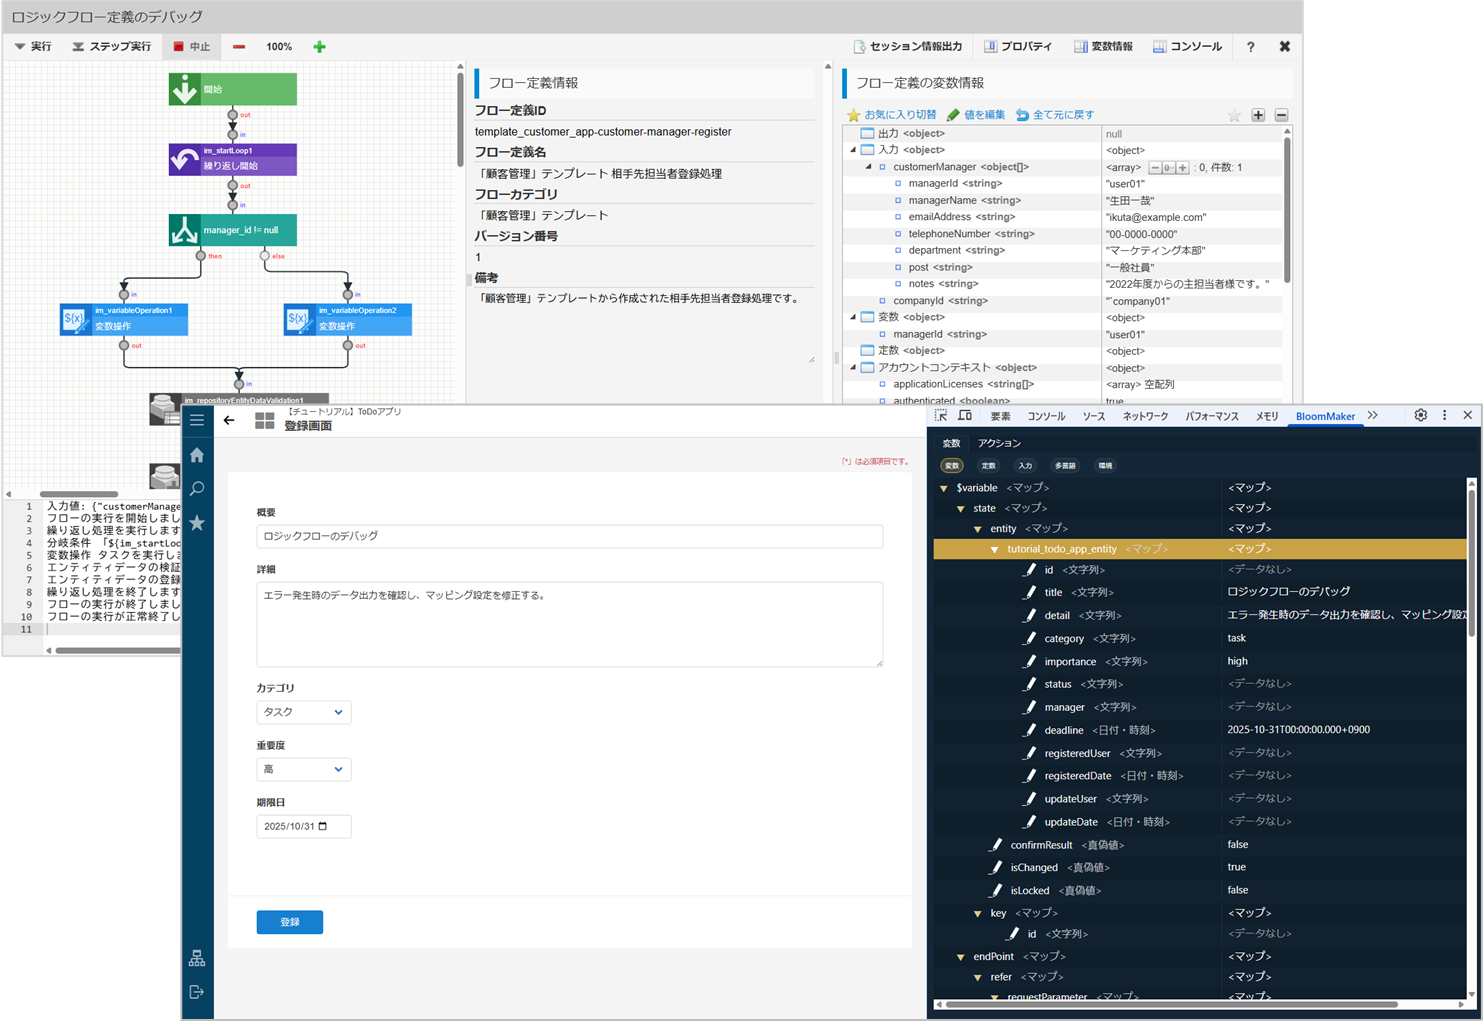Toggle the 入力 filter chip
The width and height of the screenshot is (1484, 1022).
(x=1025, y=466)
